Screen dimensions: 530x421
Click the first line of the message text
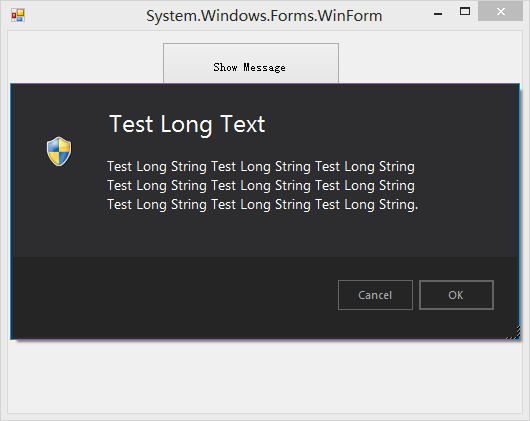click(261, 167)
